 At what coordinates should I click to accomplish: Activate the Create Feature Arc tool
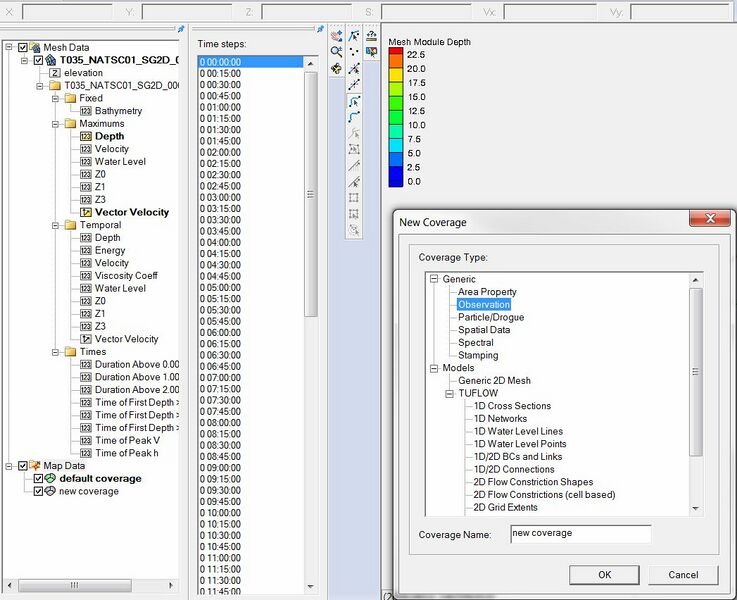(354, 117)
